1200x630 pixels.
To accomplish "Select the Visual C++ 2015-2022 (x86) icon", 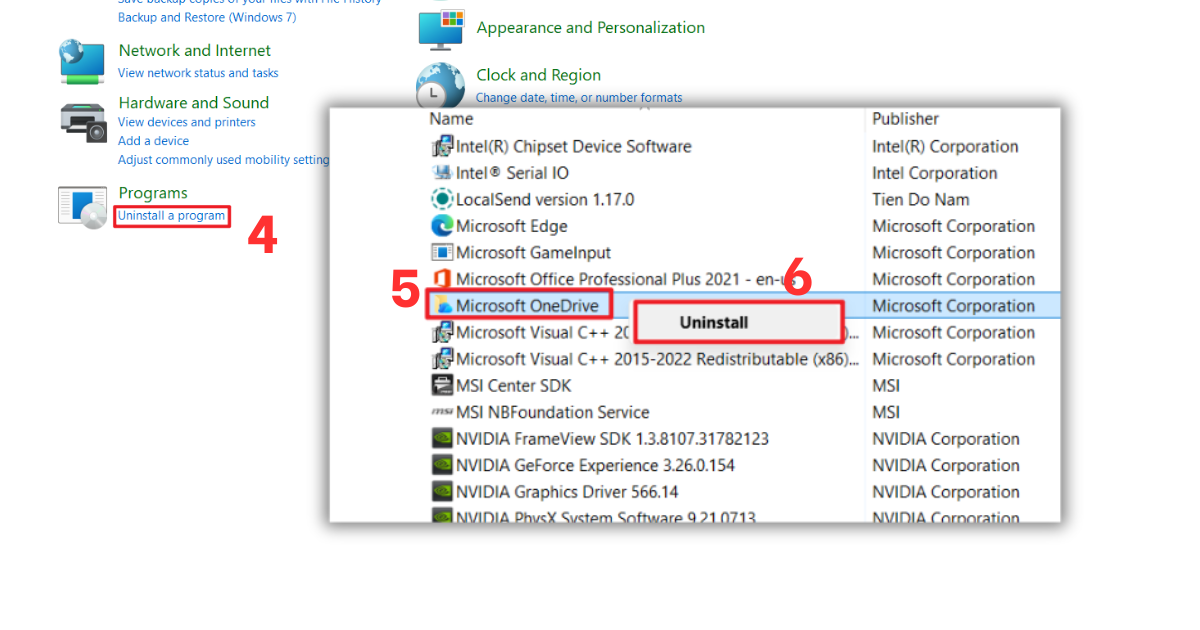I will click(442, 359).
